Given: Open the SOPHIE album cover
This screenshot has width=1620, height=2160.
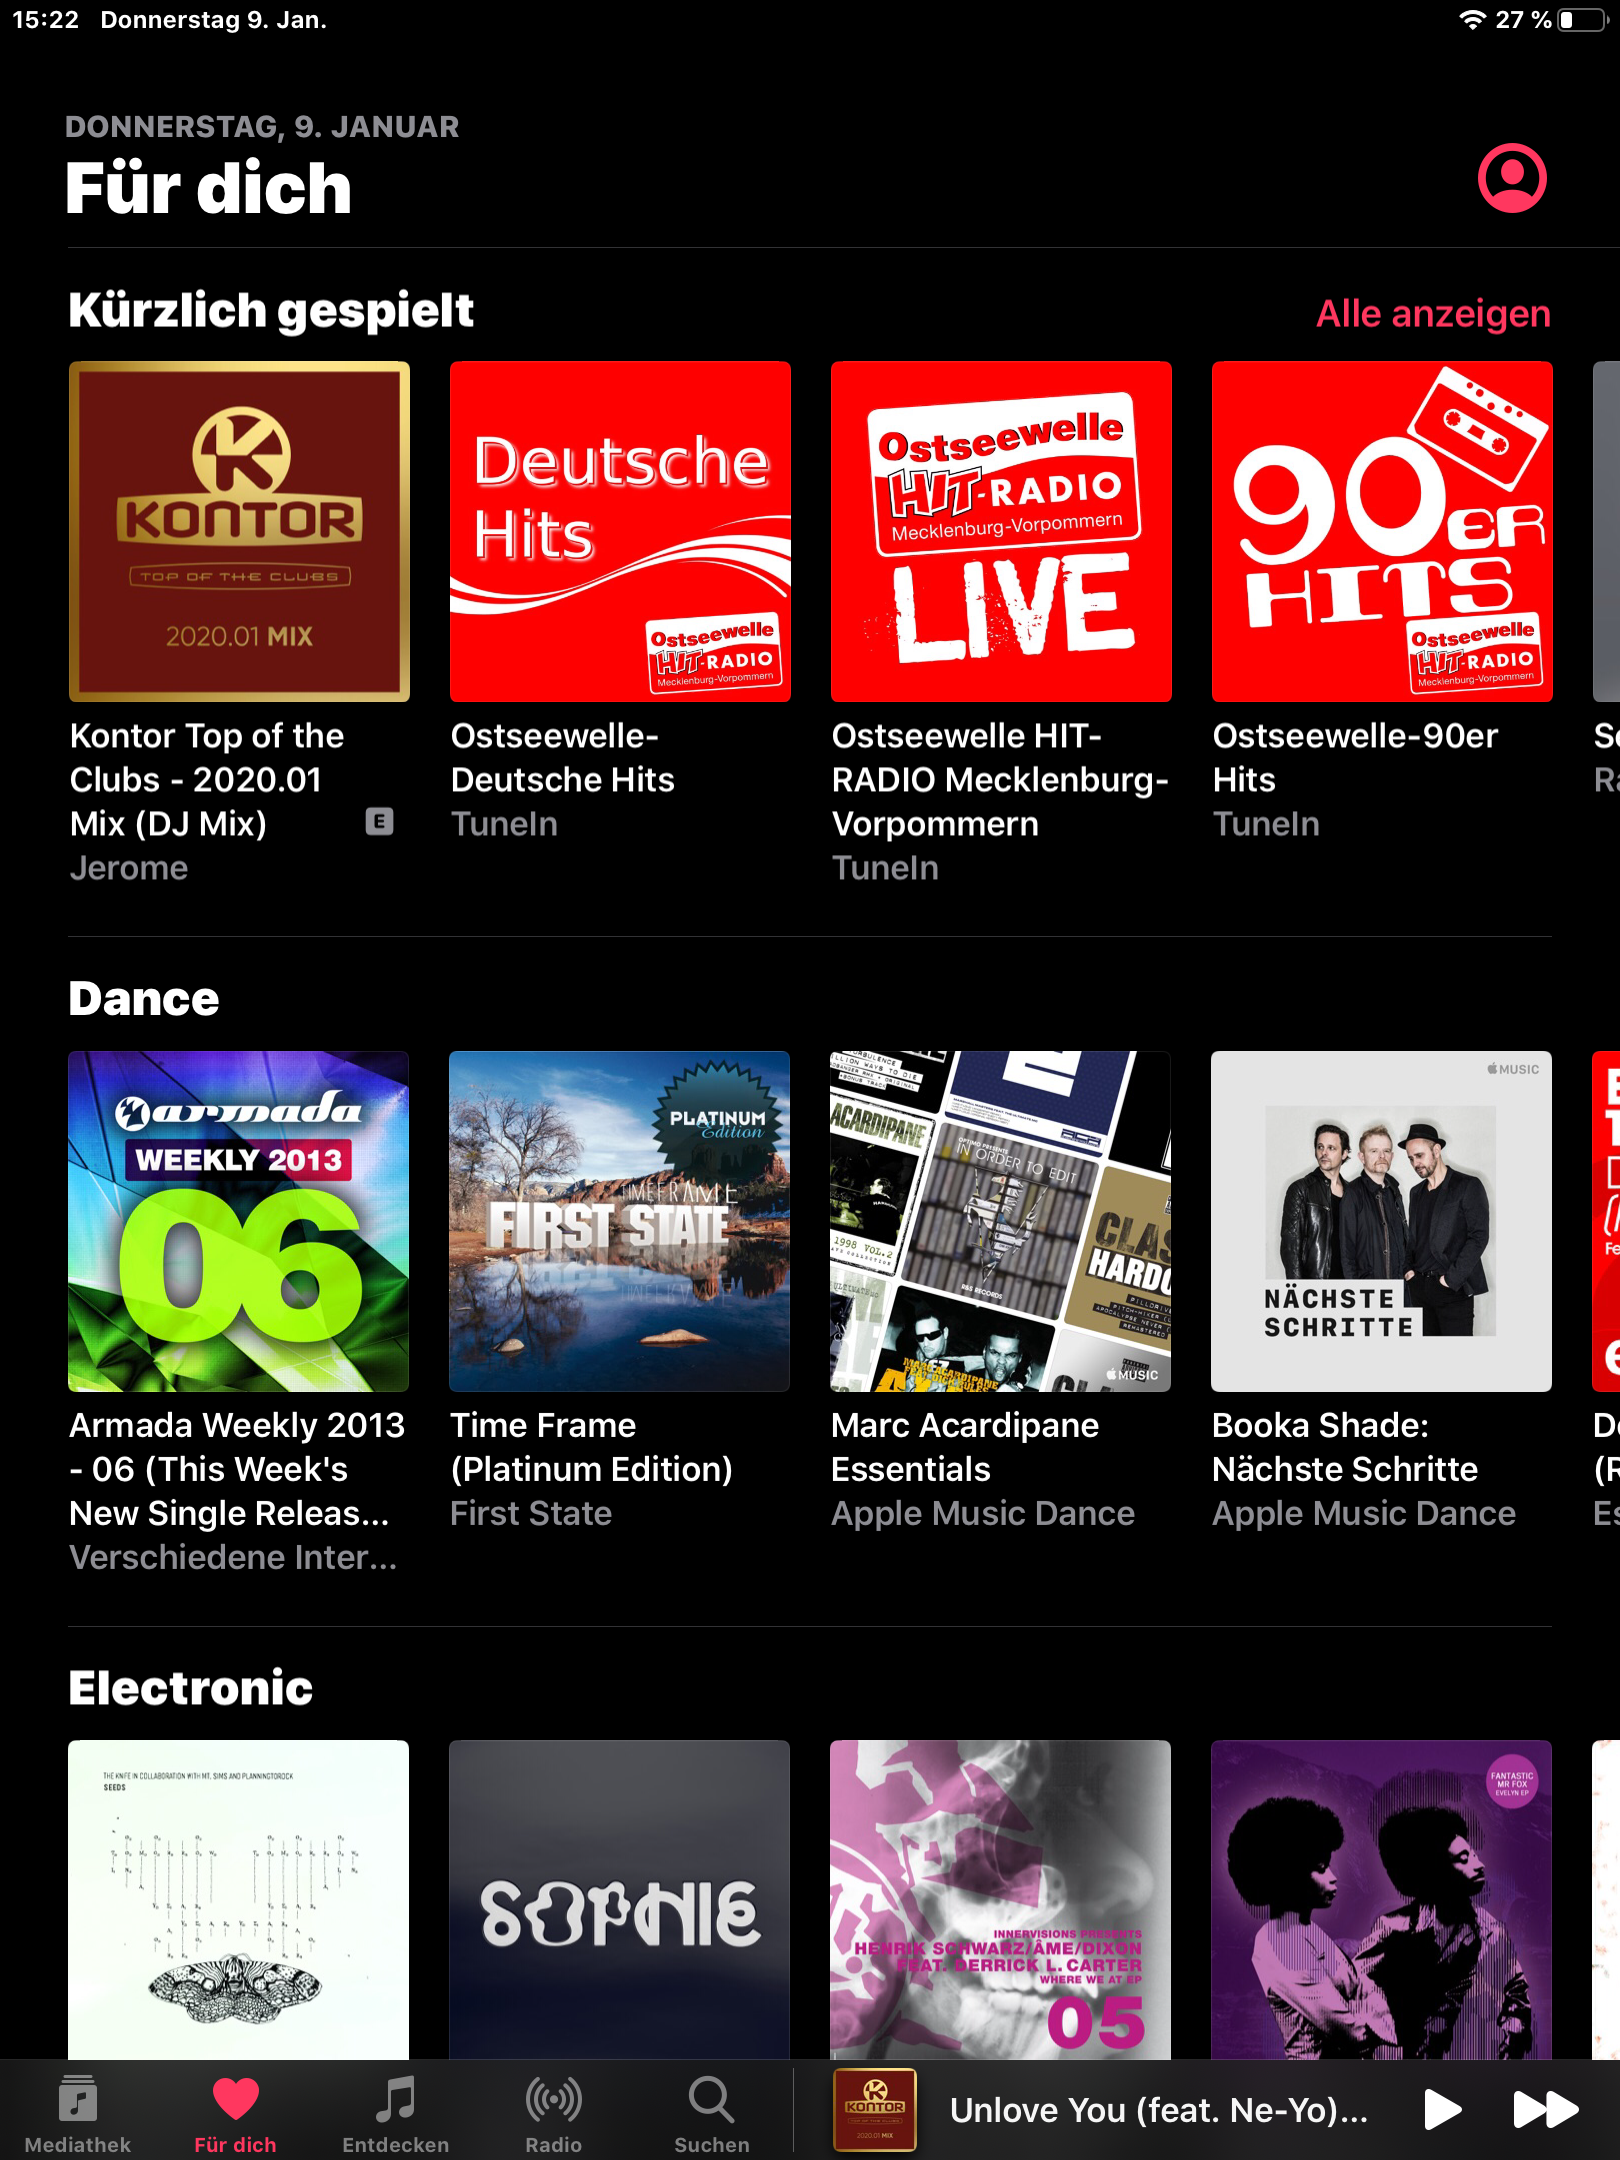Looking at the screenshot, I should 619,1900.
